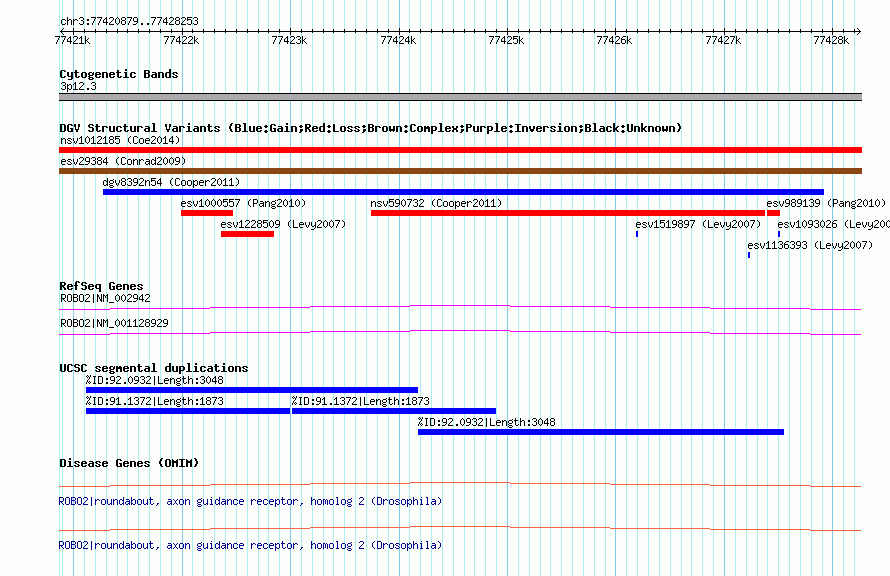Click the first OMIM orange gene line
Viewport: 890px width, 576px height.
click(x=460, y=485)
